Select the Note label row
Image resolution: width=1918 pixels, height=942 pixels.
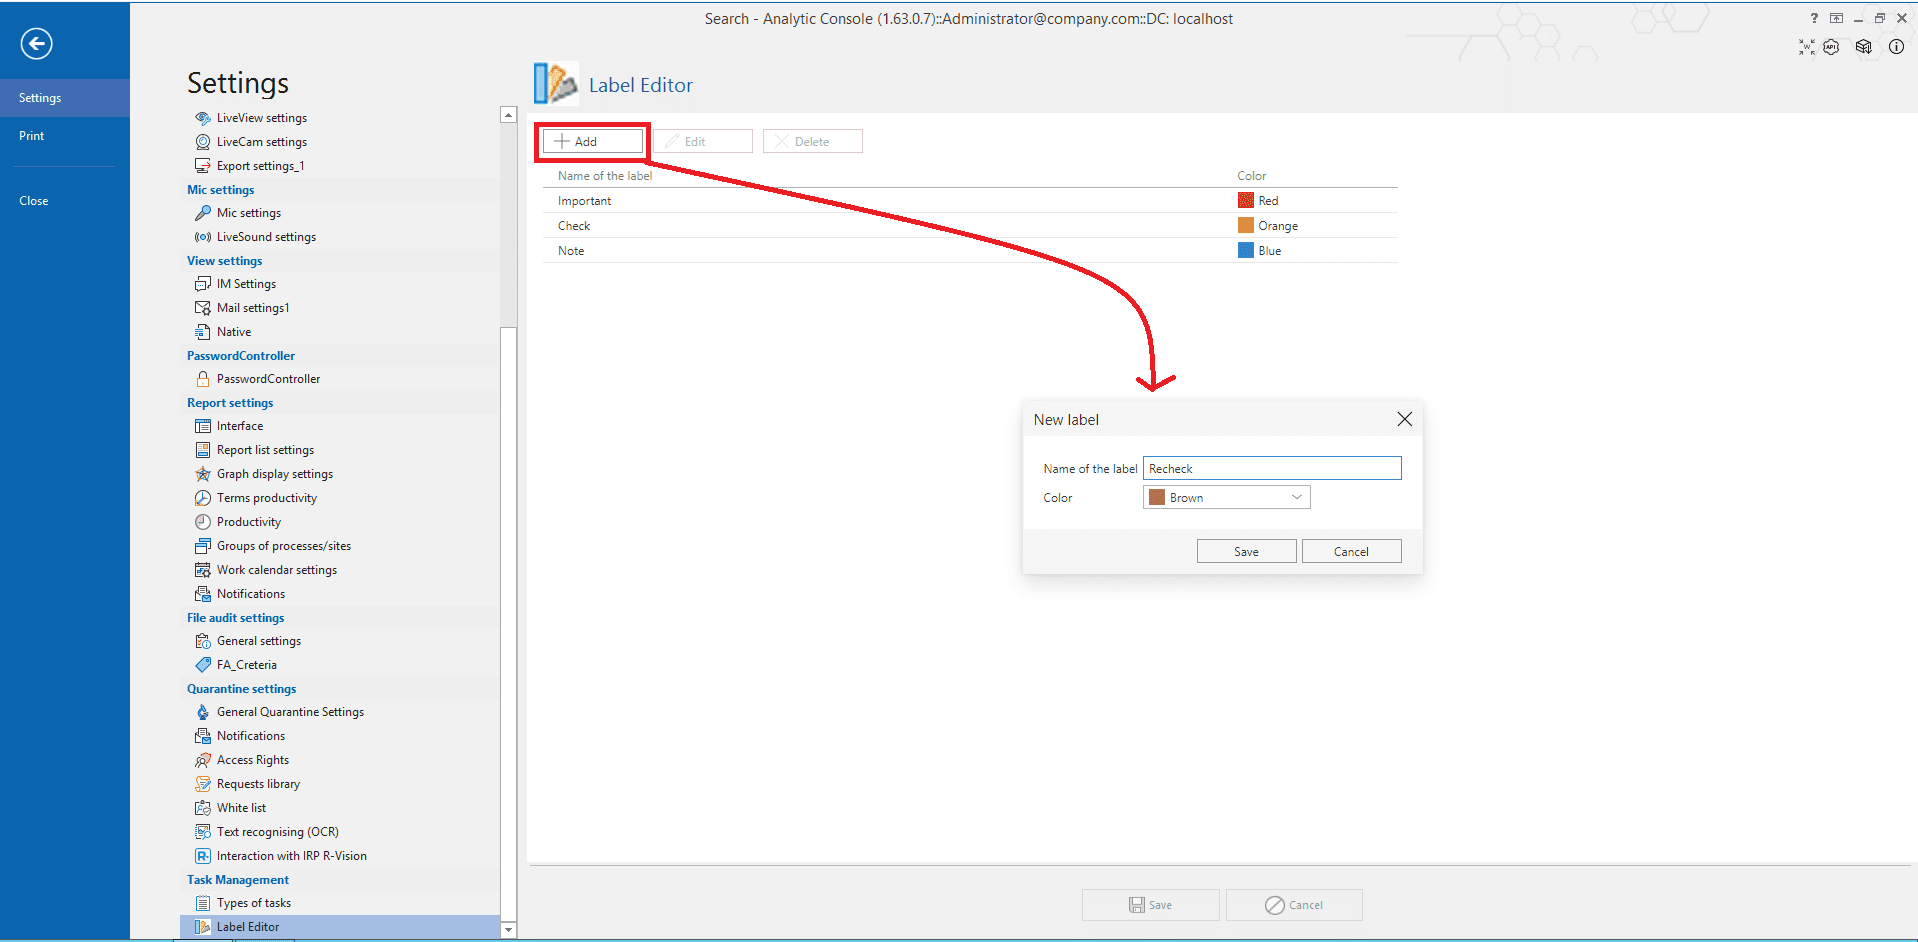click(x=970, y=250)
